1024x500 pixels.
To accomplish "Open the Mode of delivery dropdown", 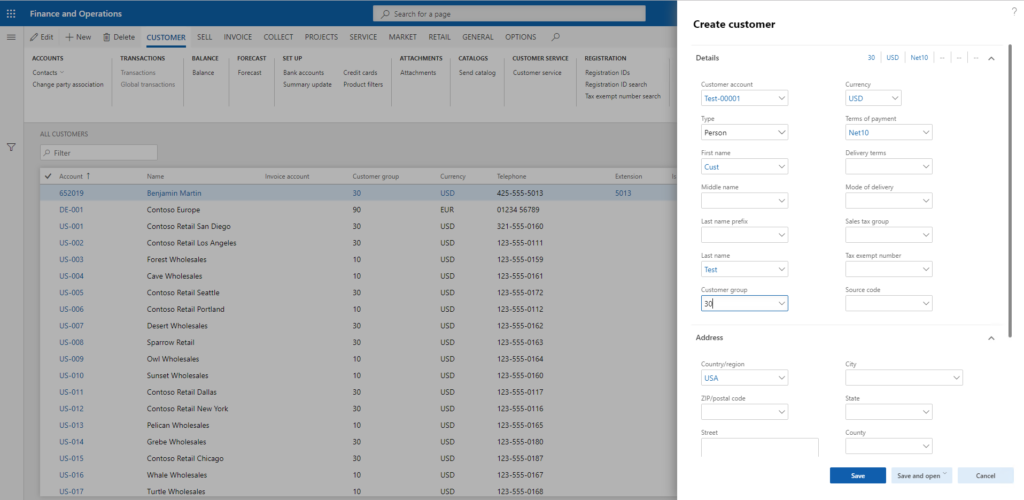I will point(926,200).
